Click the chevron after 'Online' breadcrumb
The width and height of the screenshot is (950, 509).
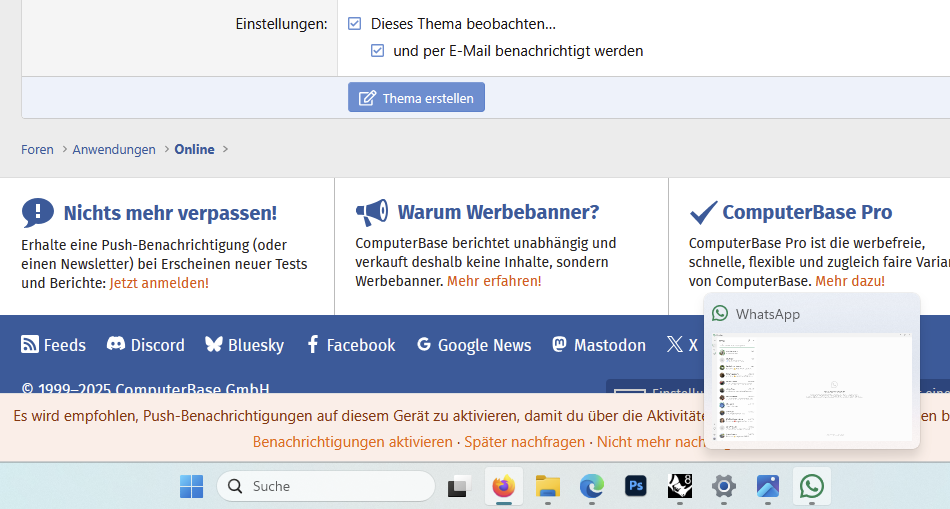pos(225,149)
